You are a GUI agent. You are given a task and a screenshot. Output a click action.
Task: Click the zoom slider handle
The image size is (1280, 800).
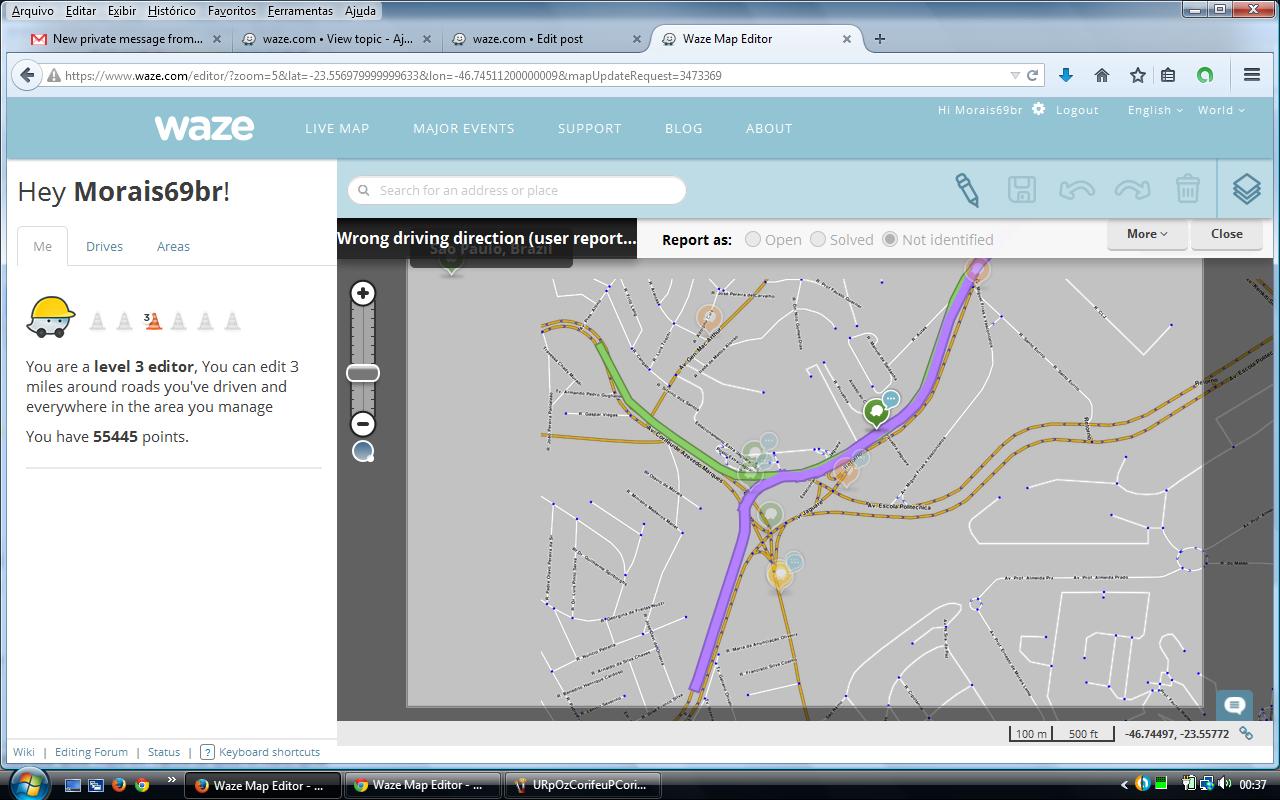click(363, 373)
